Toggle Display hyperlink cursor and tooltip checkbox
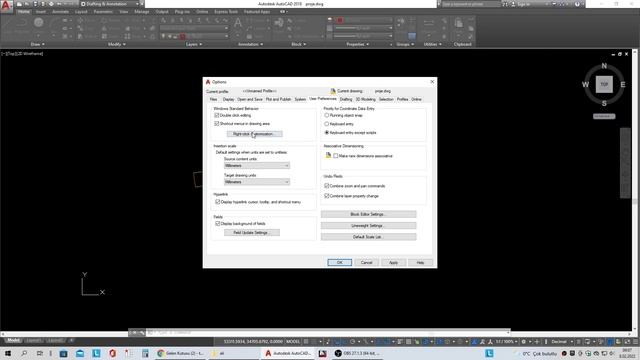This screenshot has height=360, width=640. [x=218, y=202]
